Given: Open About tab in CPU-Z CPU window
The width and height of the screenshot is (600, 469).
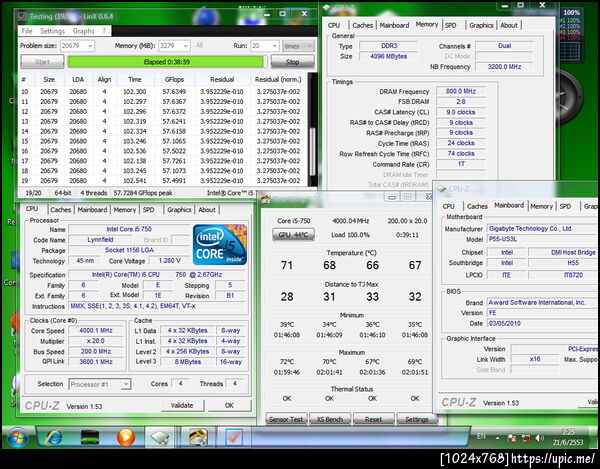Looking at the screenshot, I should [207, 210].
